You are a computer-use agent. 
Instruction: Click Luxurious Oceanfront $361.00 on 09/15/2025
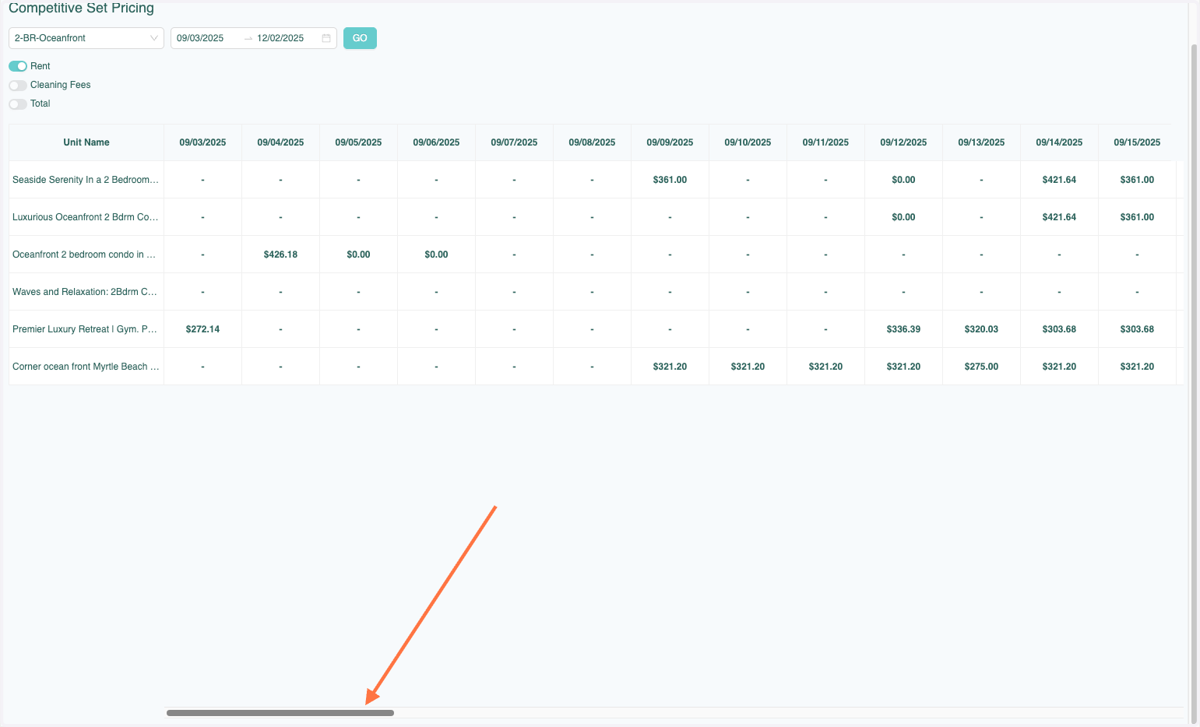point(1138,217)
